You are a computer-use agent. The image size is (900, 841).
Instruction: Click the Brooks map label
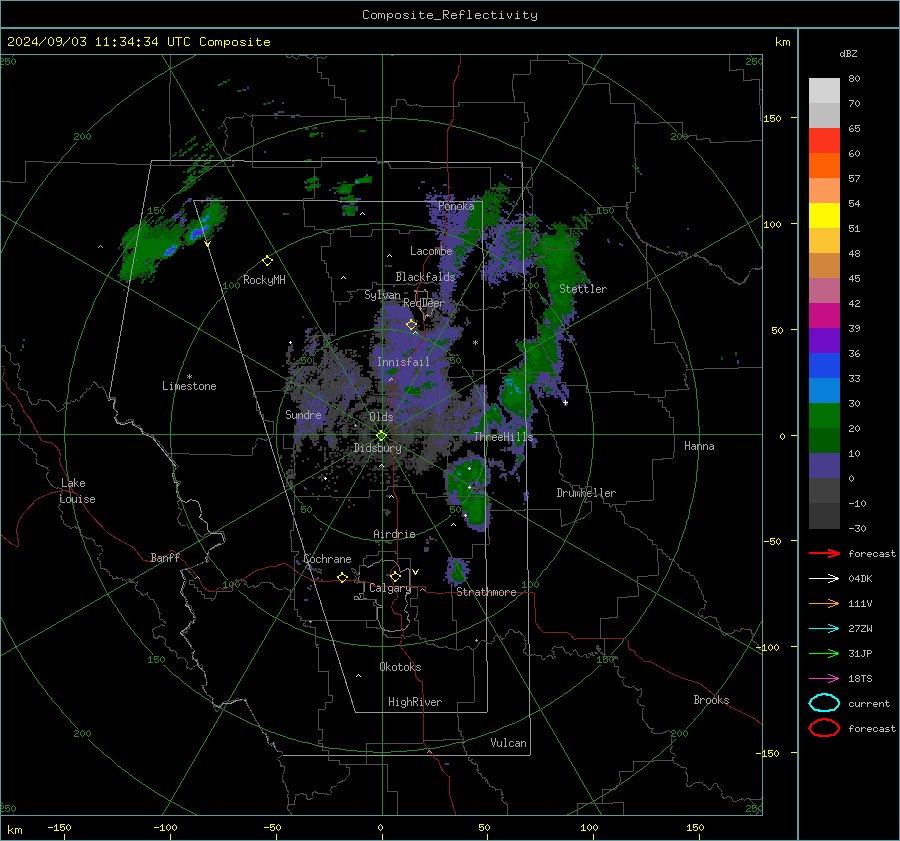(x=711, y=700)
